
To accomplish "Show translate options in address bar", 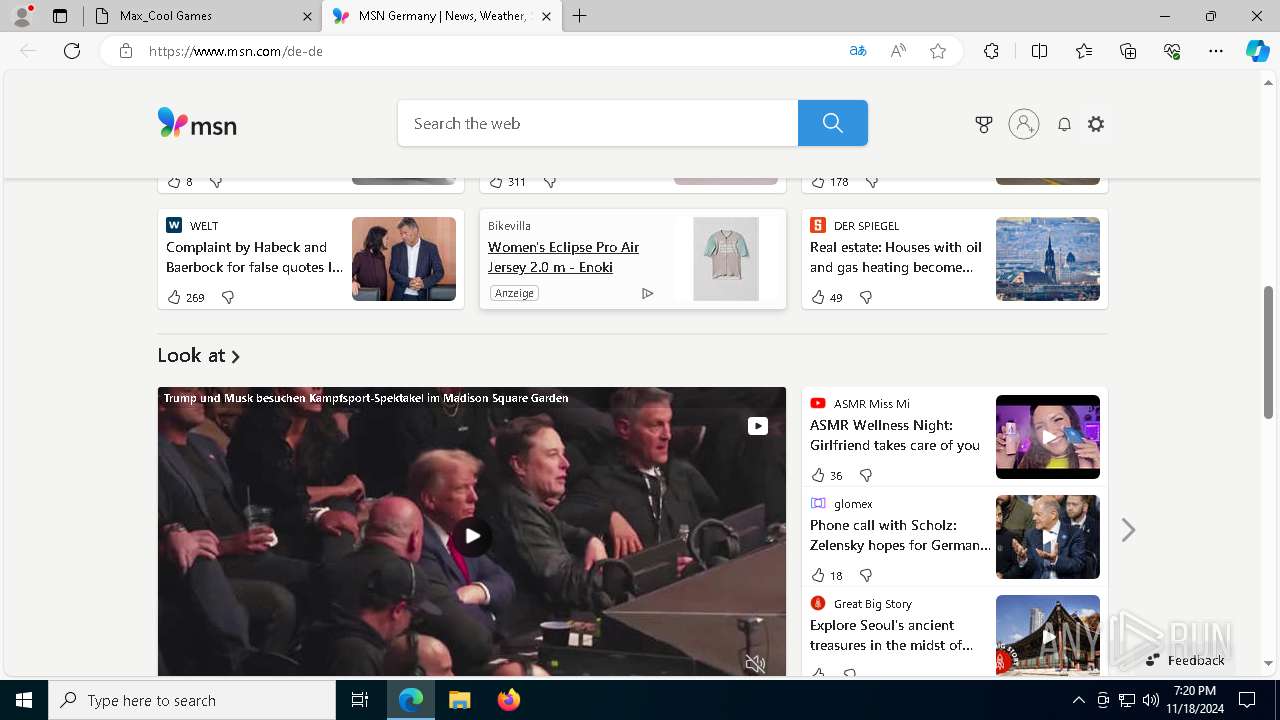I will (858, 51).
